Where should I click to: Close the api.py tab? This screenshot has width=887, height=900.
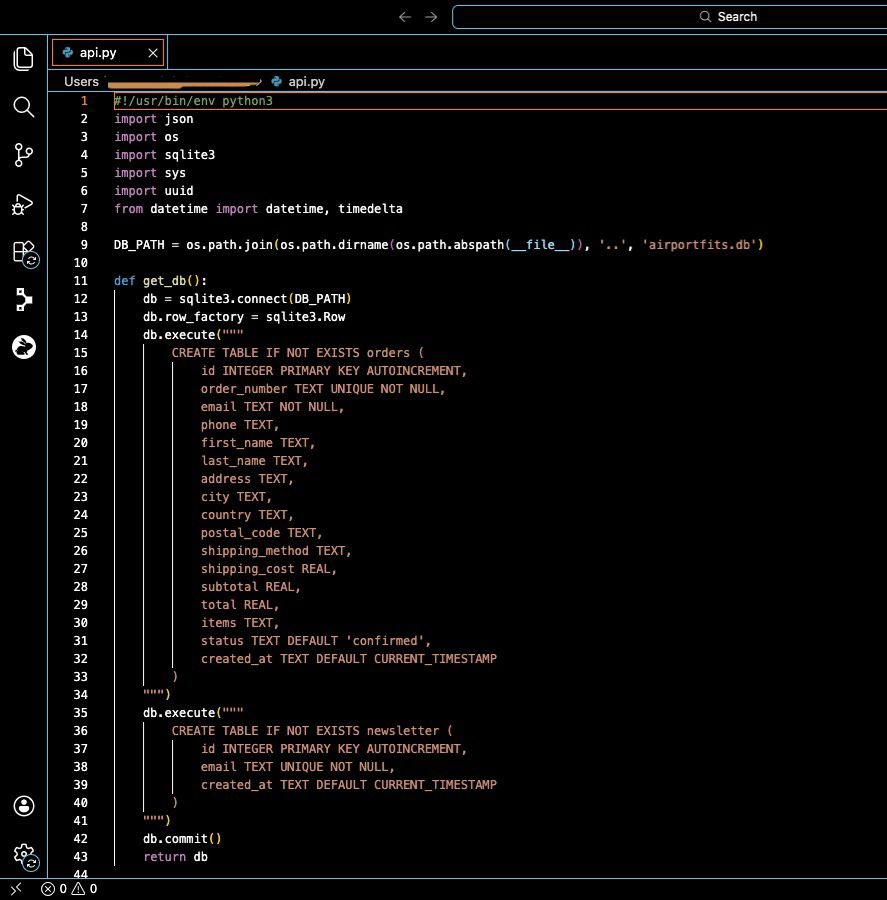153,53
